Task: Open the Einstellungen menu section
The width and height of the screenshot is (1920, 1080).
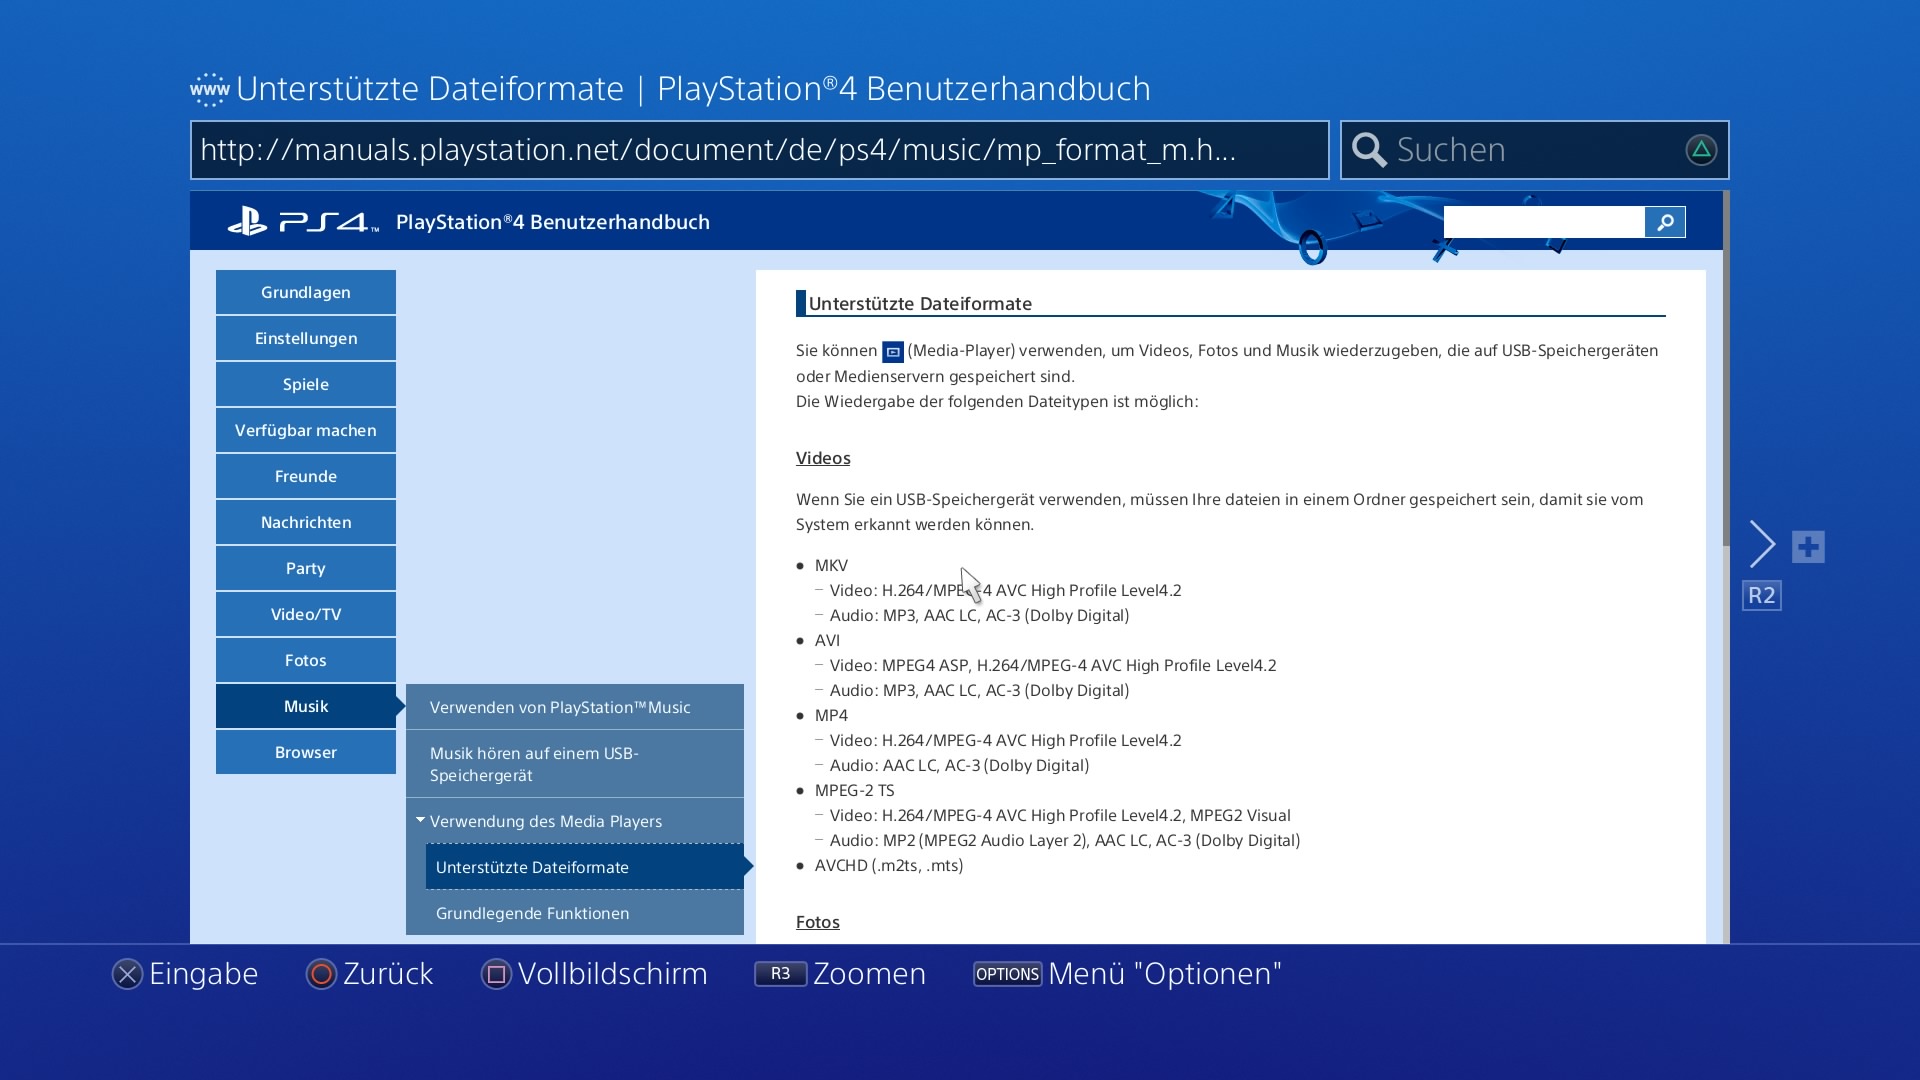Action: pyautogui.click(x=306, y=339)
